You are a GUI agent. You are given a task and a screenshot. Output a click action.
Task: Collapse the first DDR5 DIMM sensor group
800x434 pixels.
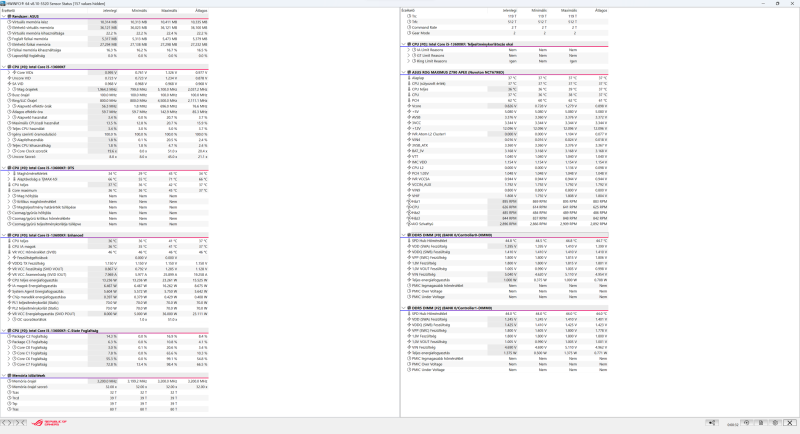pyautogui.click(x=404, y=235)
